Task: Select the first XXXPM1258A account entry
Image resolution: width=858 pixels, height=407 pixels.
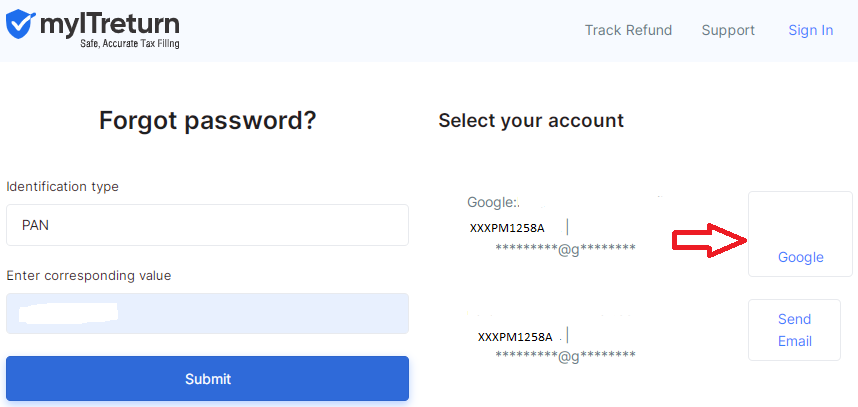Action: click(507, 228)
